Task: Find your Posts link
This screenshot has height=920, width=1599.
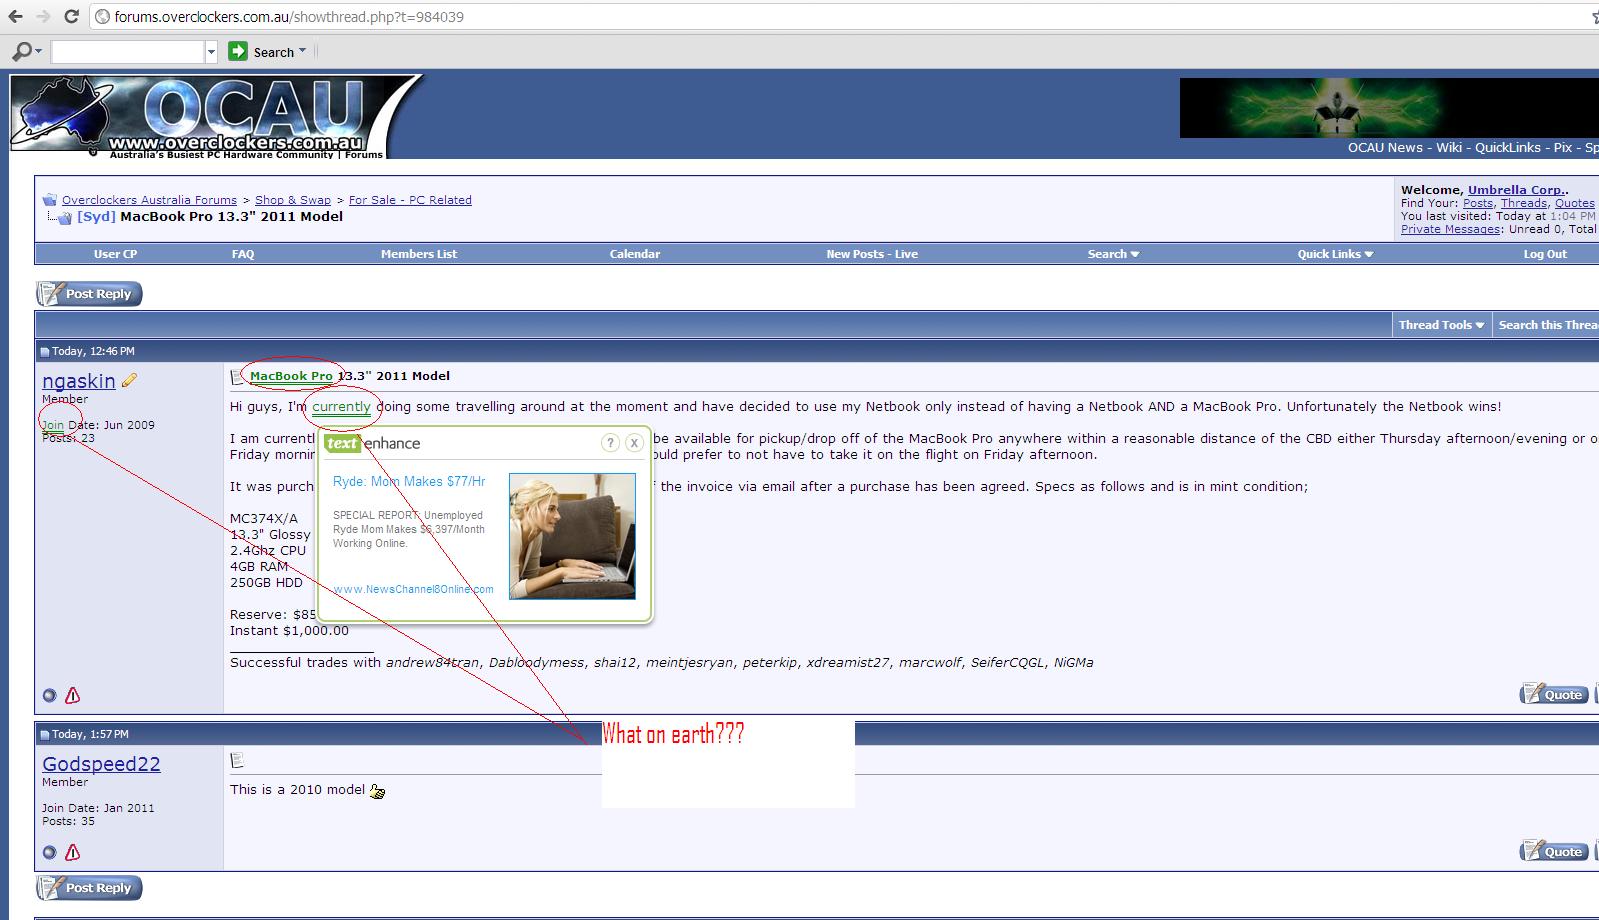Action: click(1478, 203)
